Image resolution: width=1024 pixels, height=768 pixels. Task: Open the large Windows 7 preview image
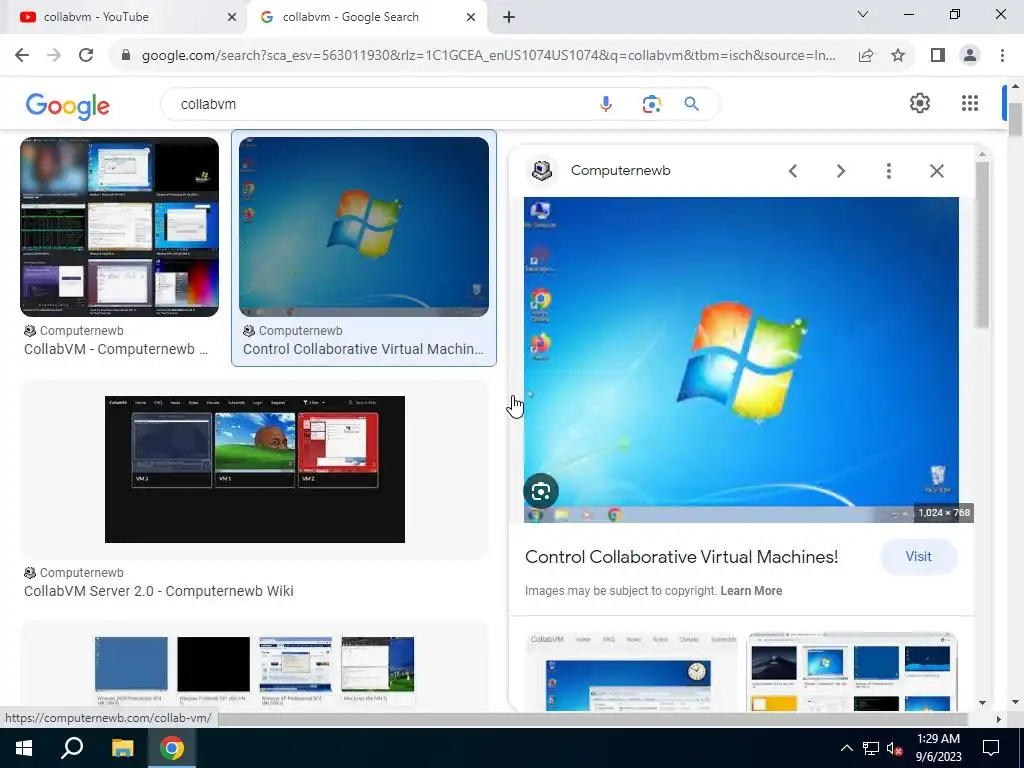[741, 359]
